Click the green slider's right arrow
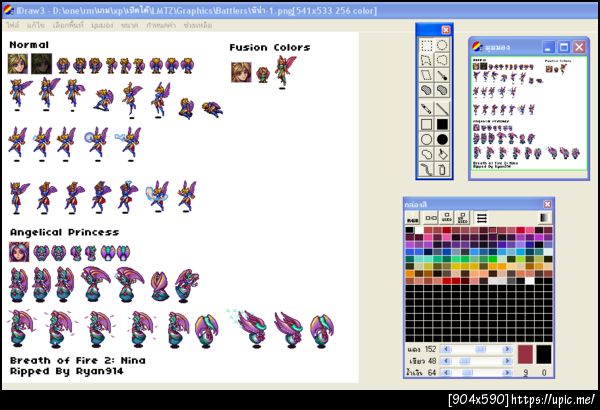The width and height of the screenshot is (600, 410). pyautogui.click(x=507, y=361)
